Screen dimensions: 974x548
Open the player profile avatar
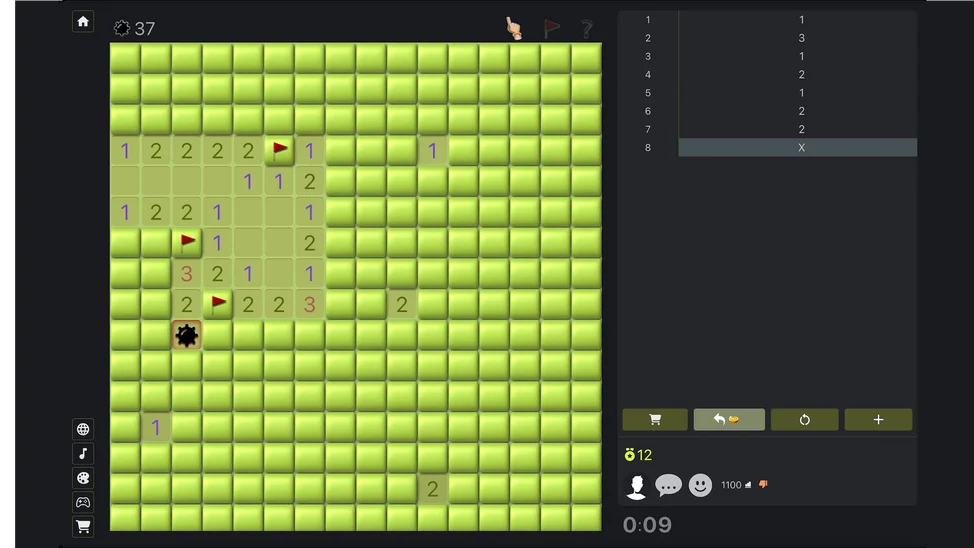636,486
